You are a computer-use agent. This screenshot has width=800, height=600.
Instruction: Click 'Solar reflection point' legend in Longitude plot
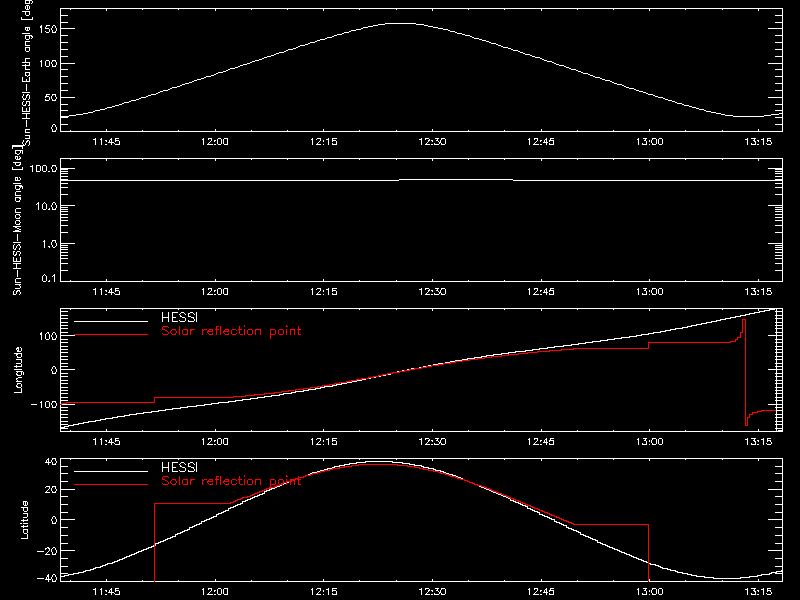(231, 331)
